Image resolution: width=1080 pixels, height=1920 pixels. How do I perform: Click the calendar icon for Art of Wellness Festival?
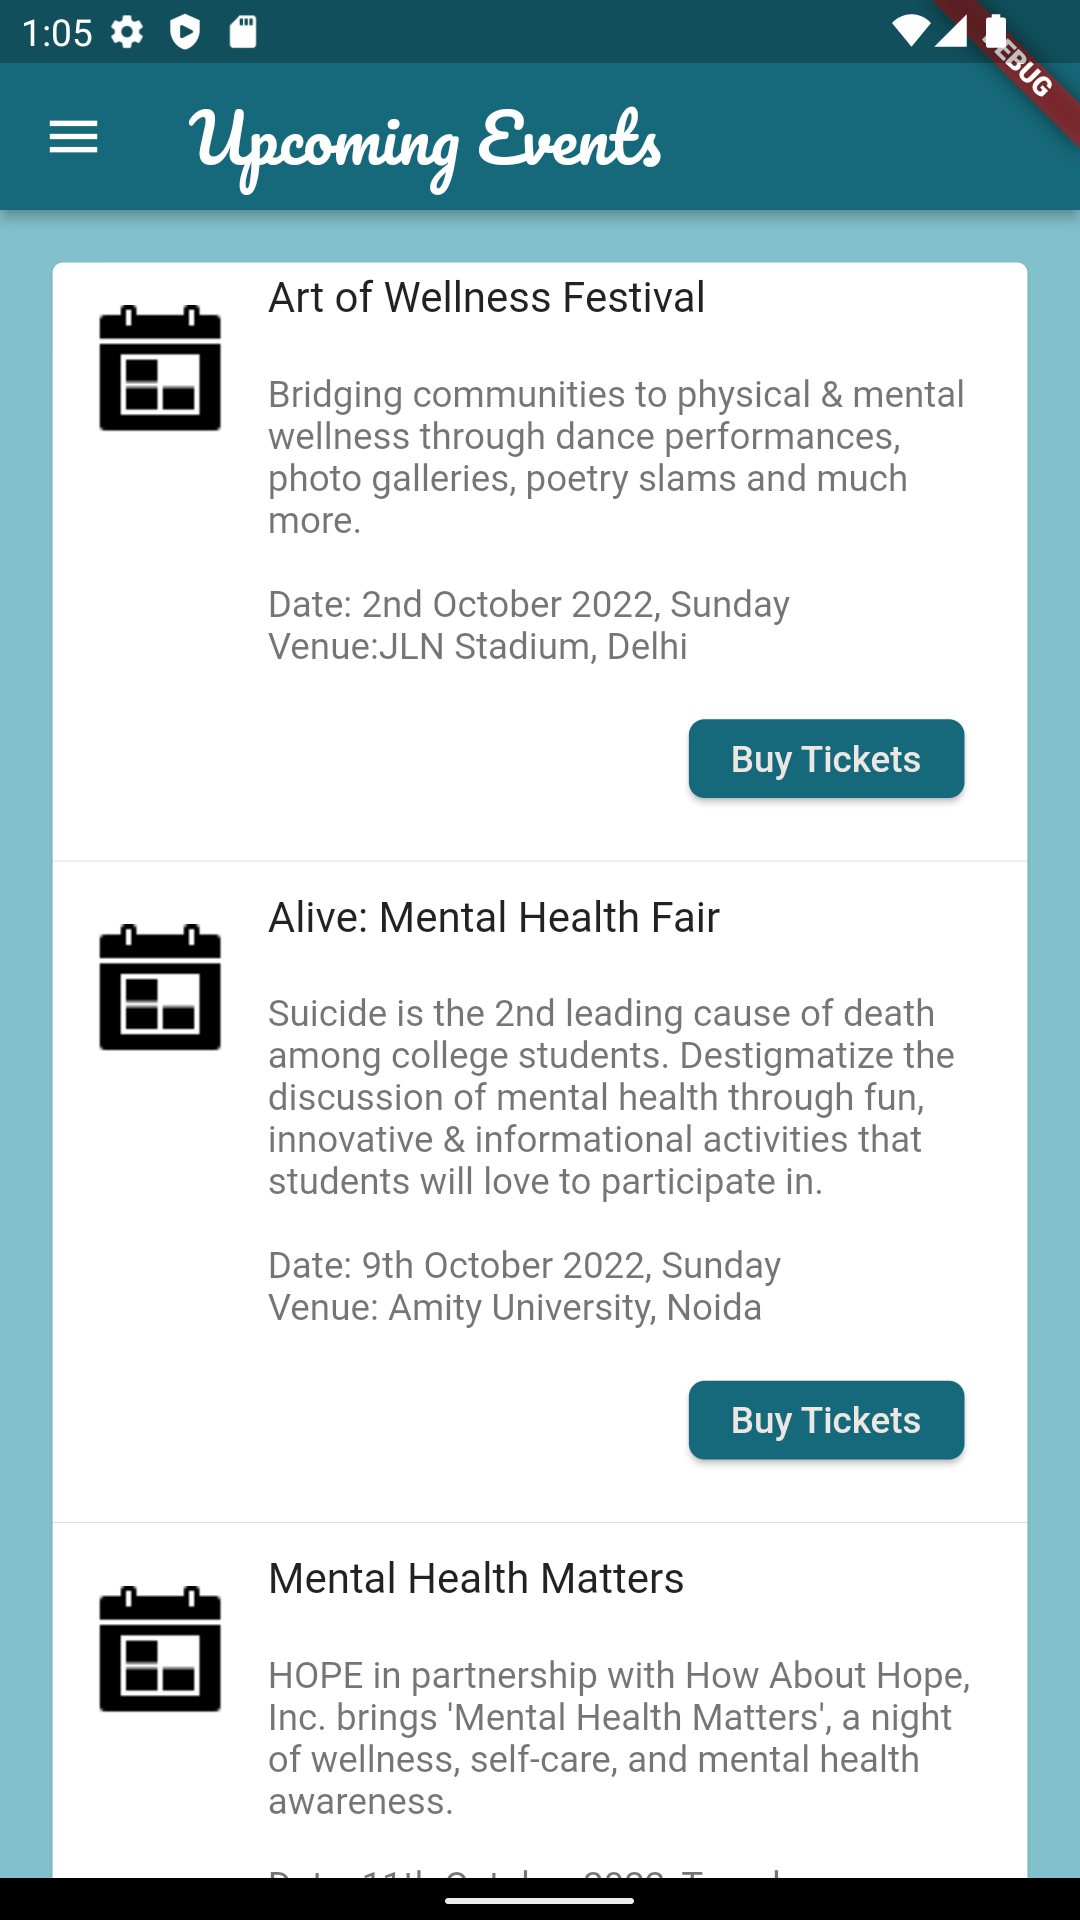[x=160, y=370]
